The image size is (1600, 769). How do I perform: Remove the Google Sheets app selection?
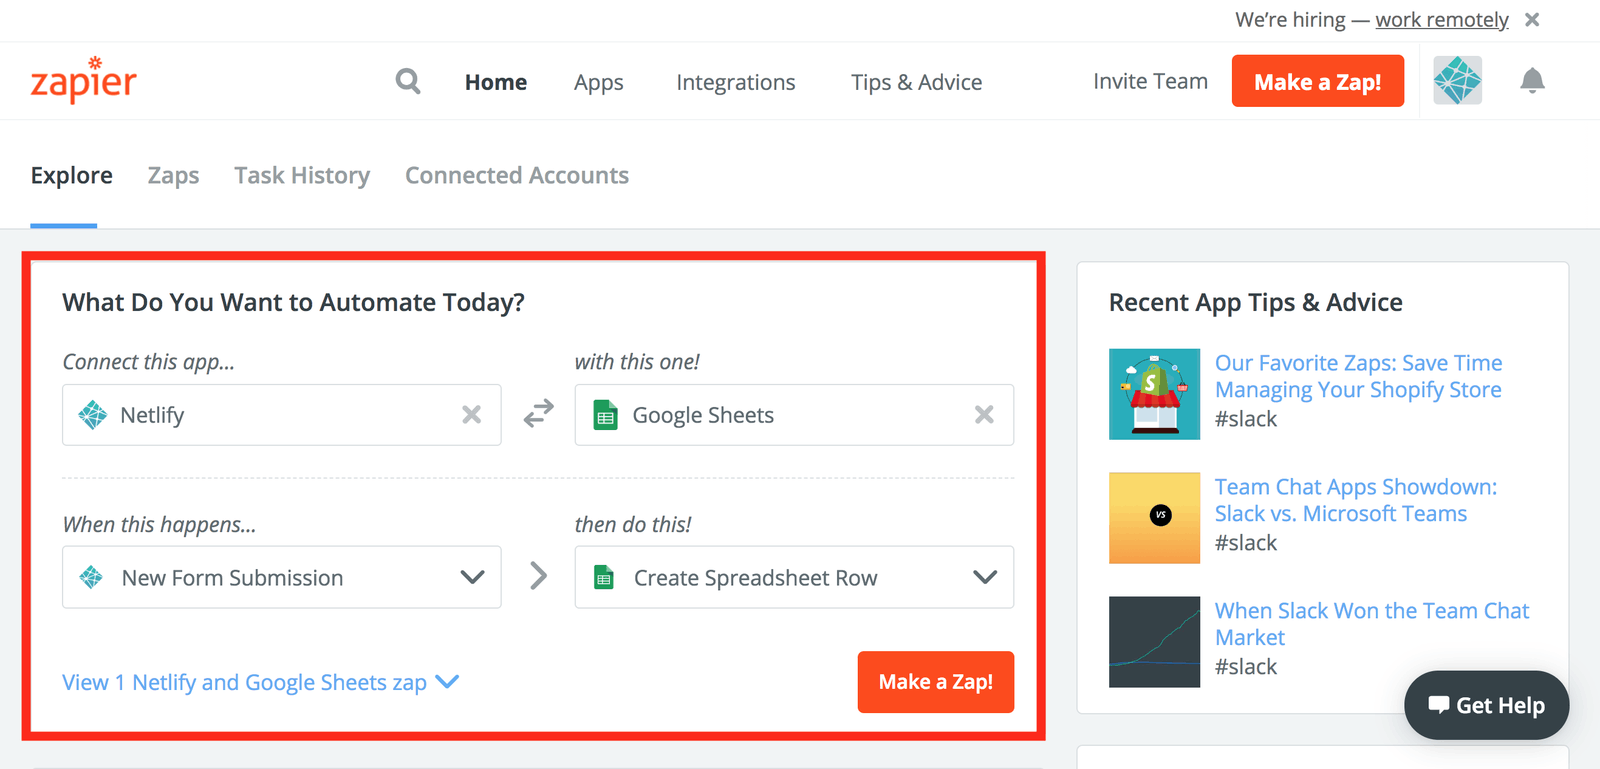pyautogui.click(x=984, y=414)
